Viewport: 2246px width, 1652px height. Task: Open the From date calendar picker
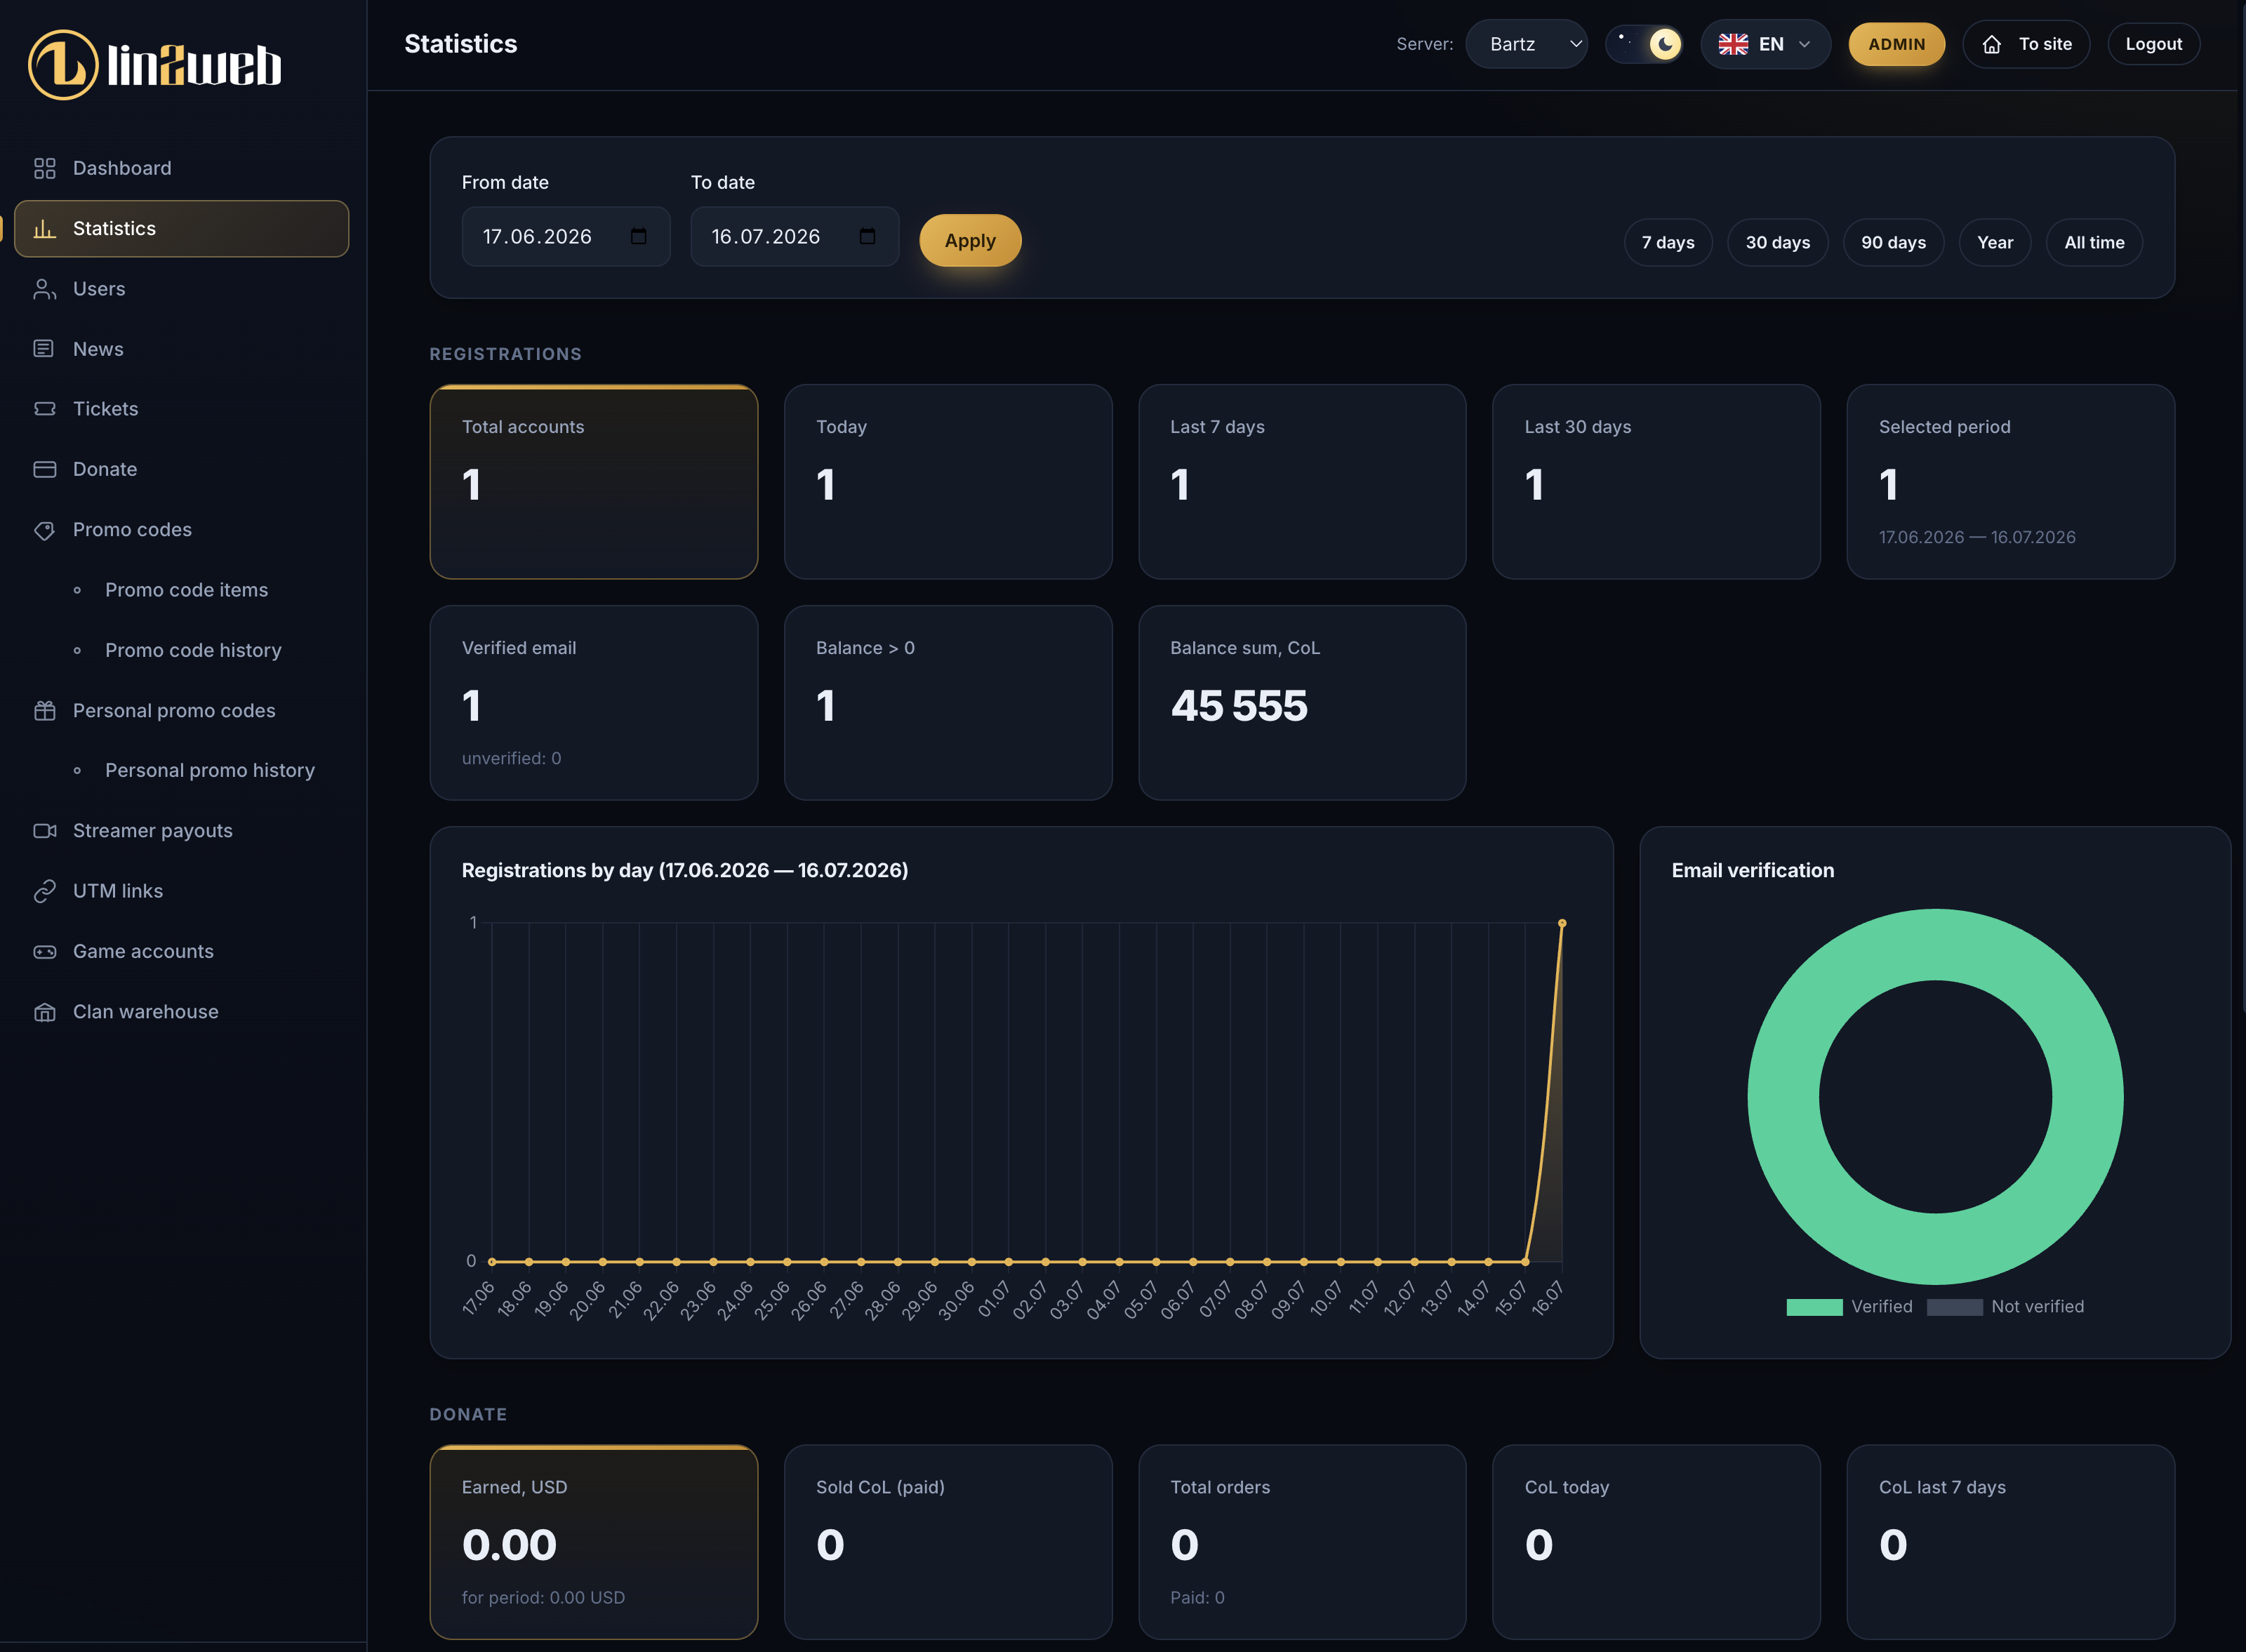638,237
